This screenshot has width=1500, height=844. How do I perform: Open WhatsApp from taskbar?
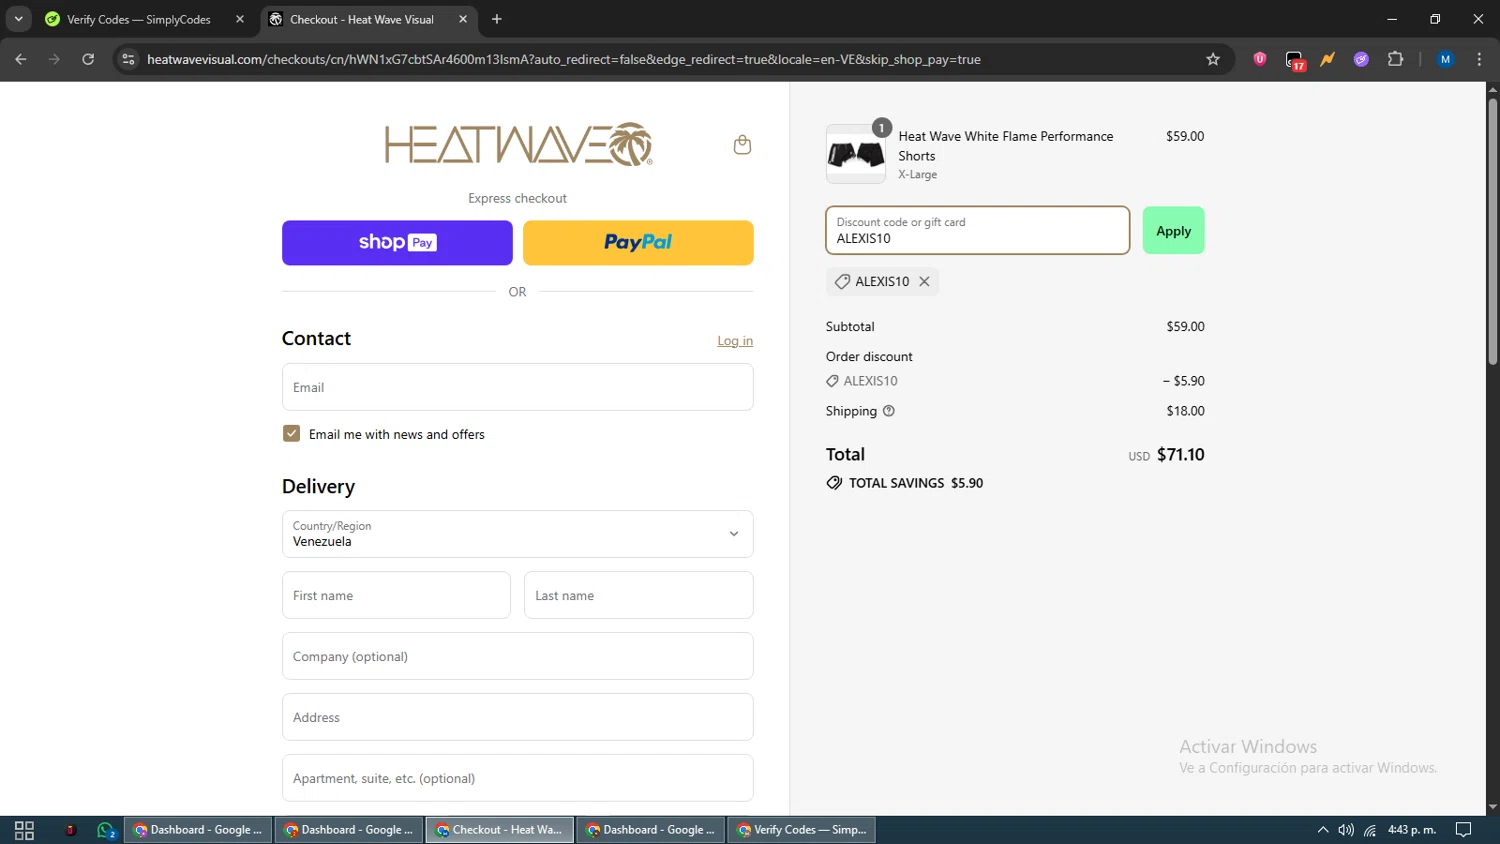click(106, 830)
